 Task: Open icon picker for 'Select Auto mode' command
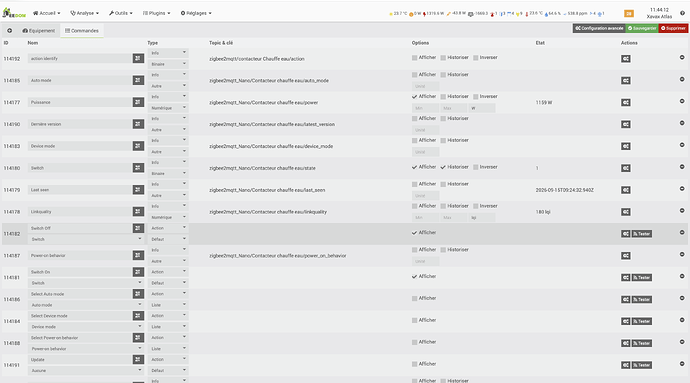click(138, 294)
